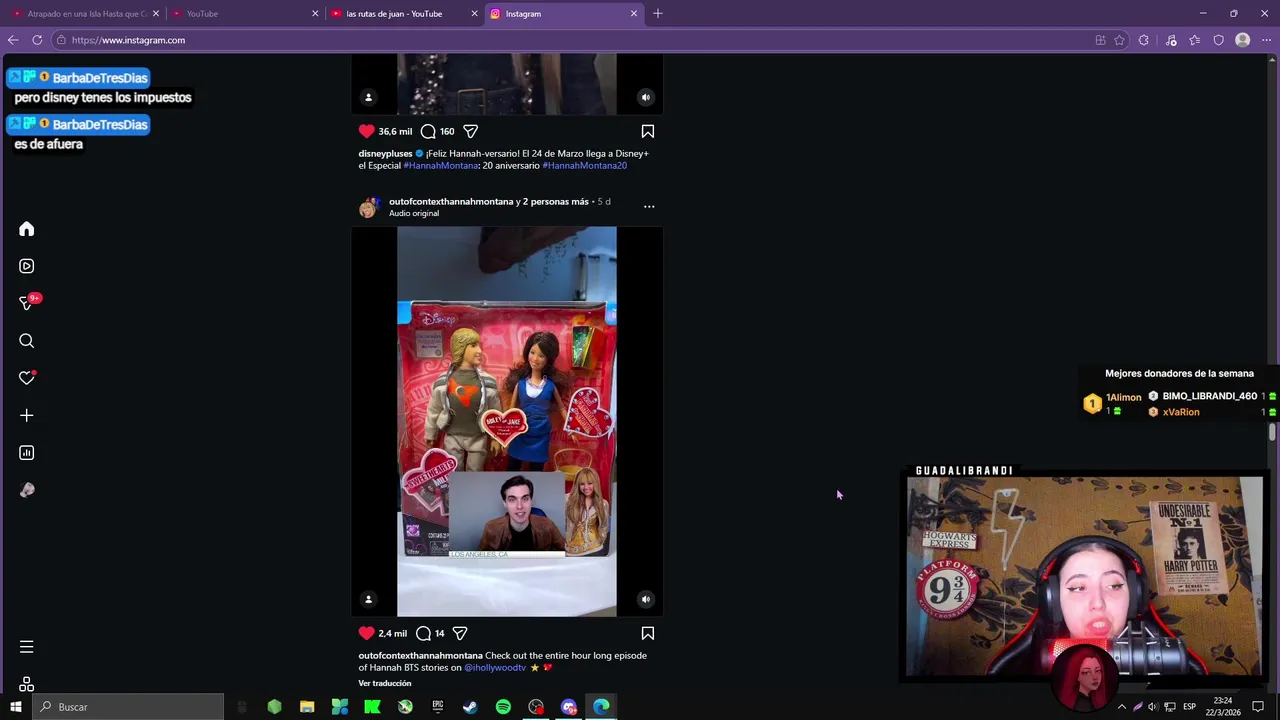Select the Instagram browser tab
1280x720 pixels.
pyautogui.click(x=563, y=14)
